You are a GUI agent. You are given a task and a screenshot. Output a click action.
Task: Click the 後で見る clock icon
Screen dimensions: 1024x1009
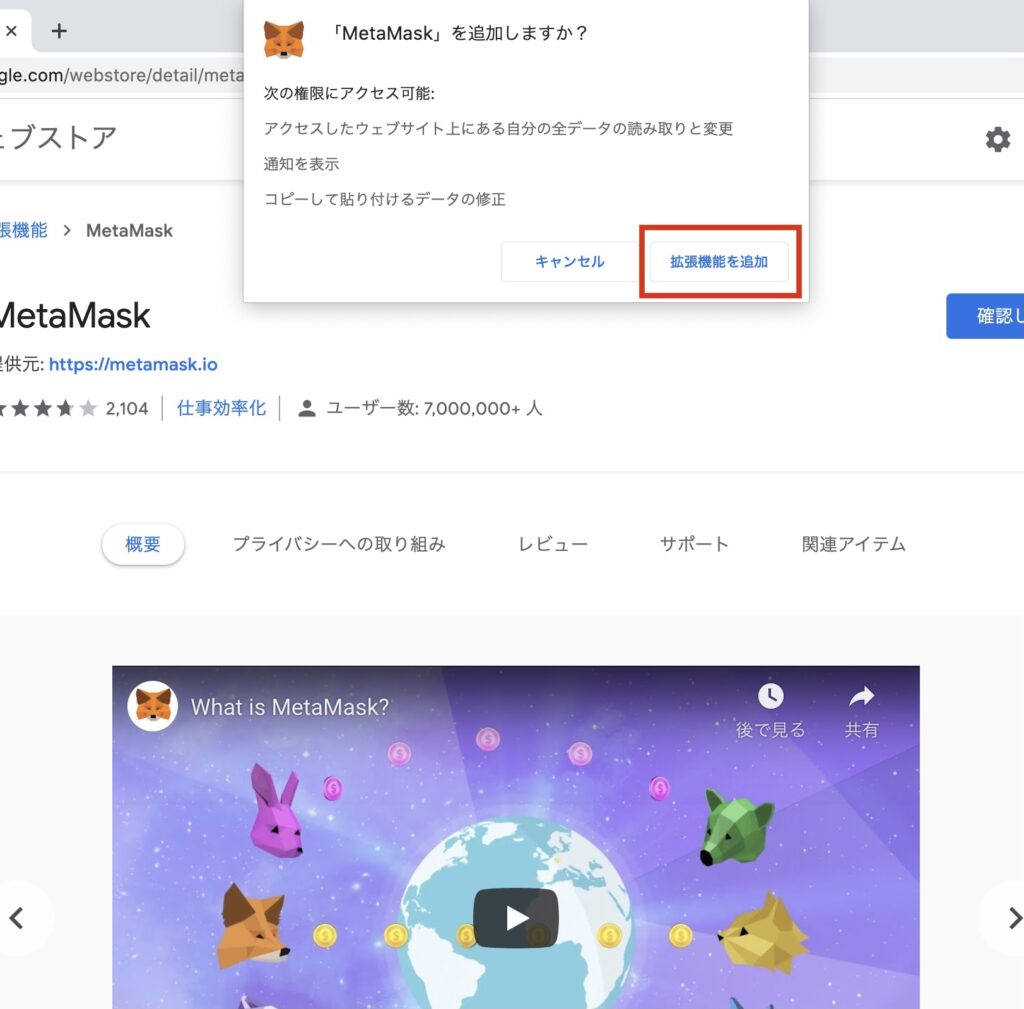pos(771,696)
